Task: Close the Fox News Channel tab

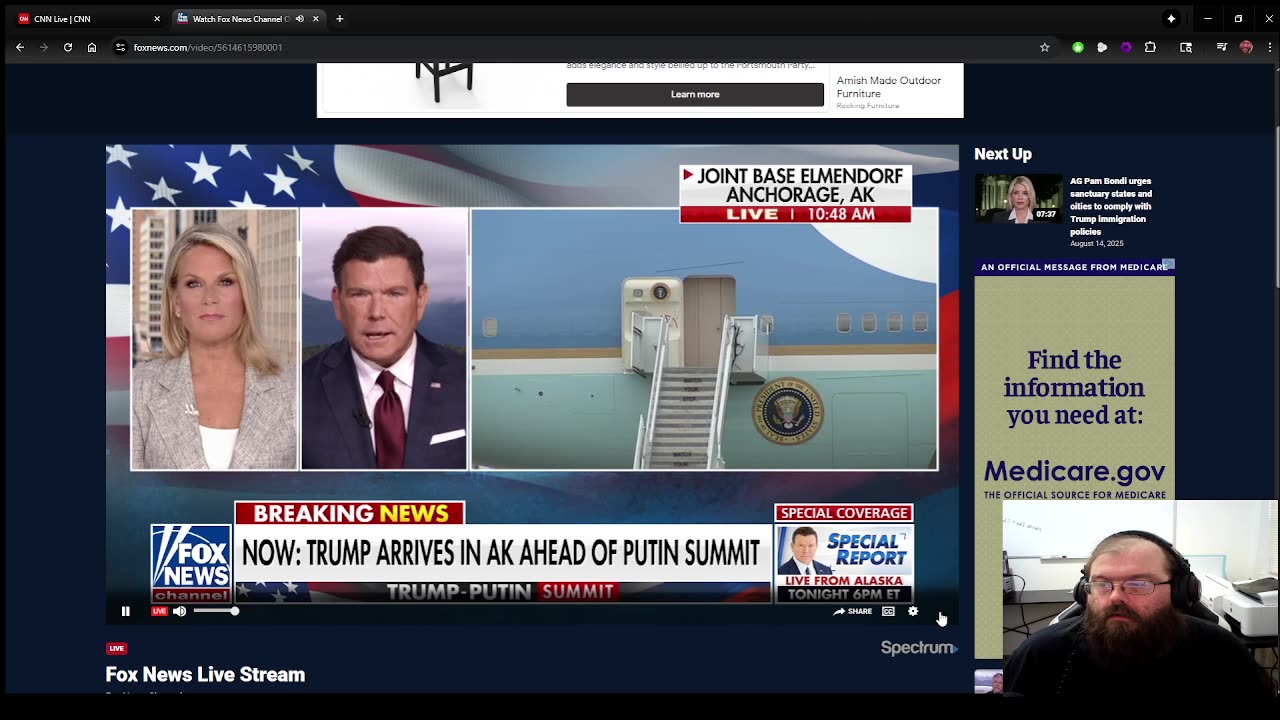Action: coord(316,19)
